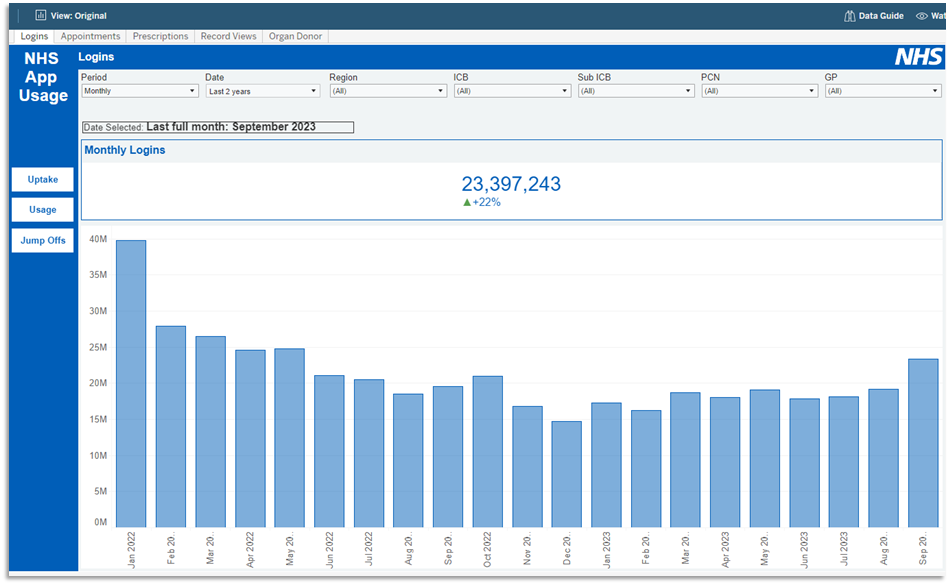Click the Uptake button
The height and width of the screenshot is (585, 949).
[x=42, y=179]
